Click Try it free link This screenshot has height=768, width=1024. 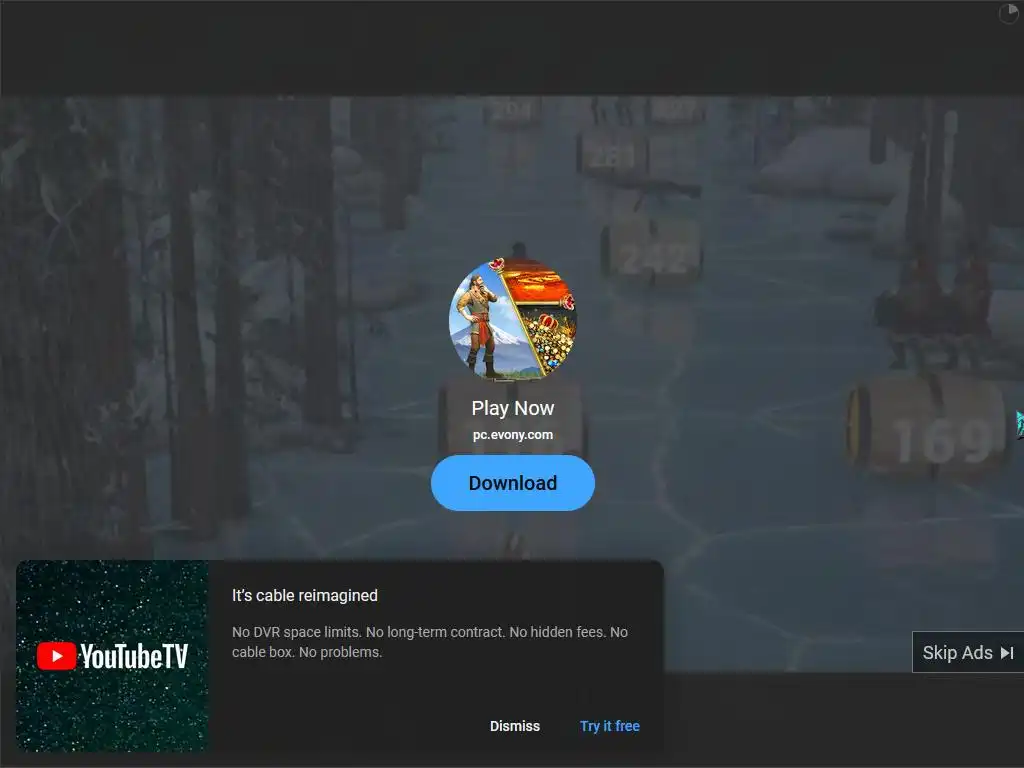(610, 726)
